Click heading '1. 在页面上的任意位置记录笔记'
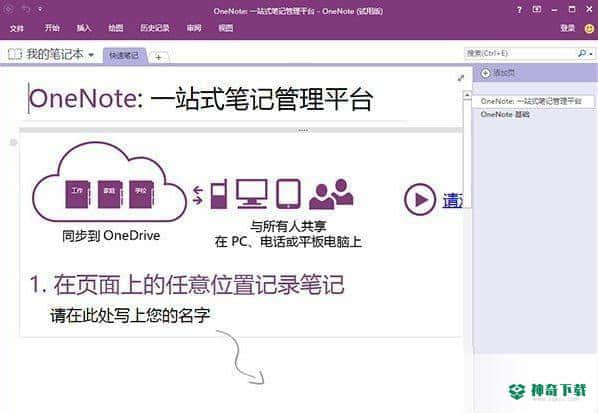598x413 pixels. click(x=187, y=284)
